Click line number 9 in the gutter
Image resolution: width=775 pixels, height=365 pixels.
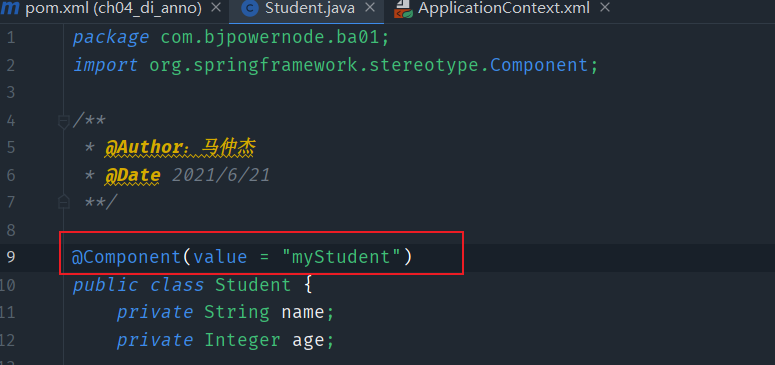click(x=11, y=257)
